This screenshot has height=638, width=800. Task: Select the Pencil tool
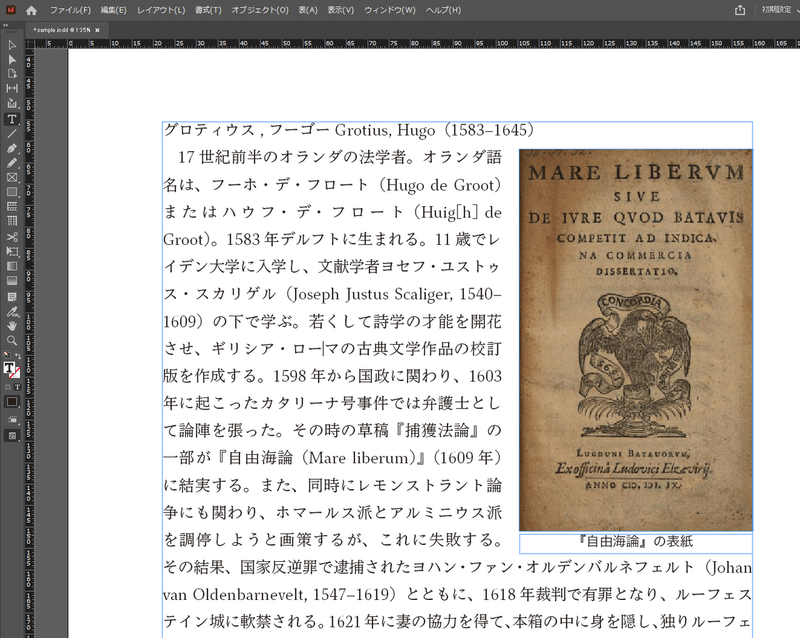point(12,163)
